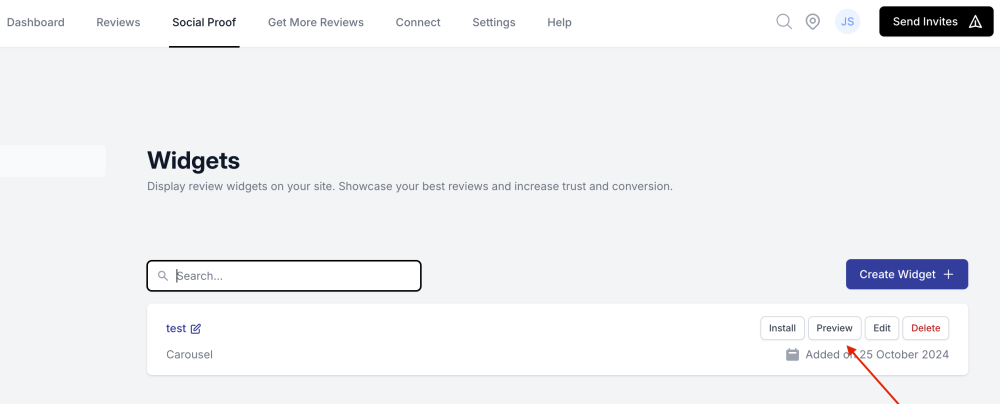Image resolution: width=1000 pixels, height=404 pixels.
Task: Click the calendar icon near added date
Action: click(x=792, y=354)
